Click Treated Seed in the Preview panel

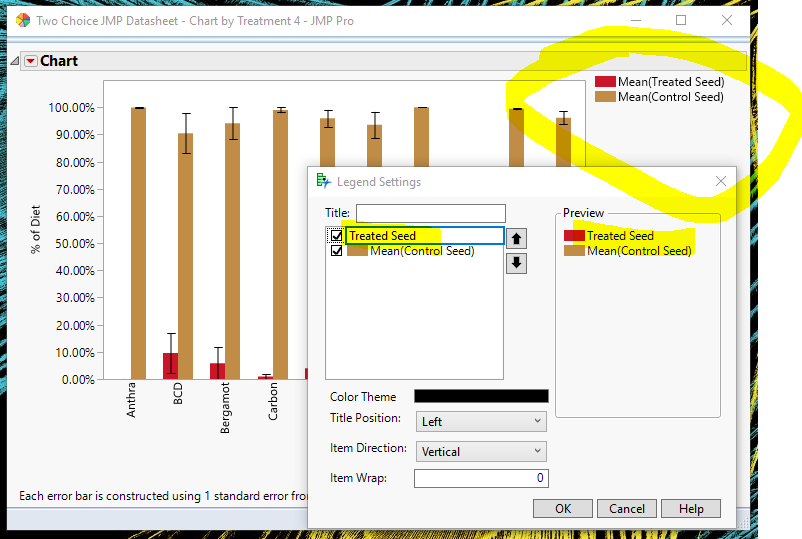[x=620, y=236]
